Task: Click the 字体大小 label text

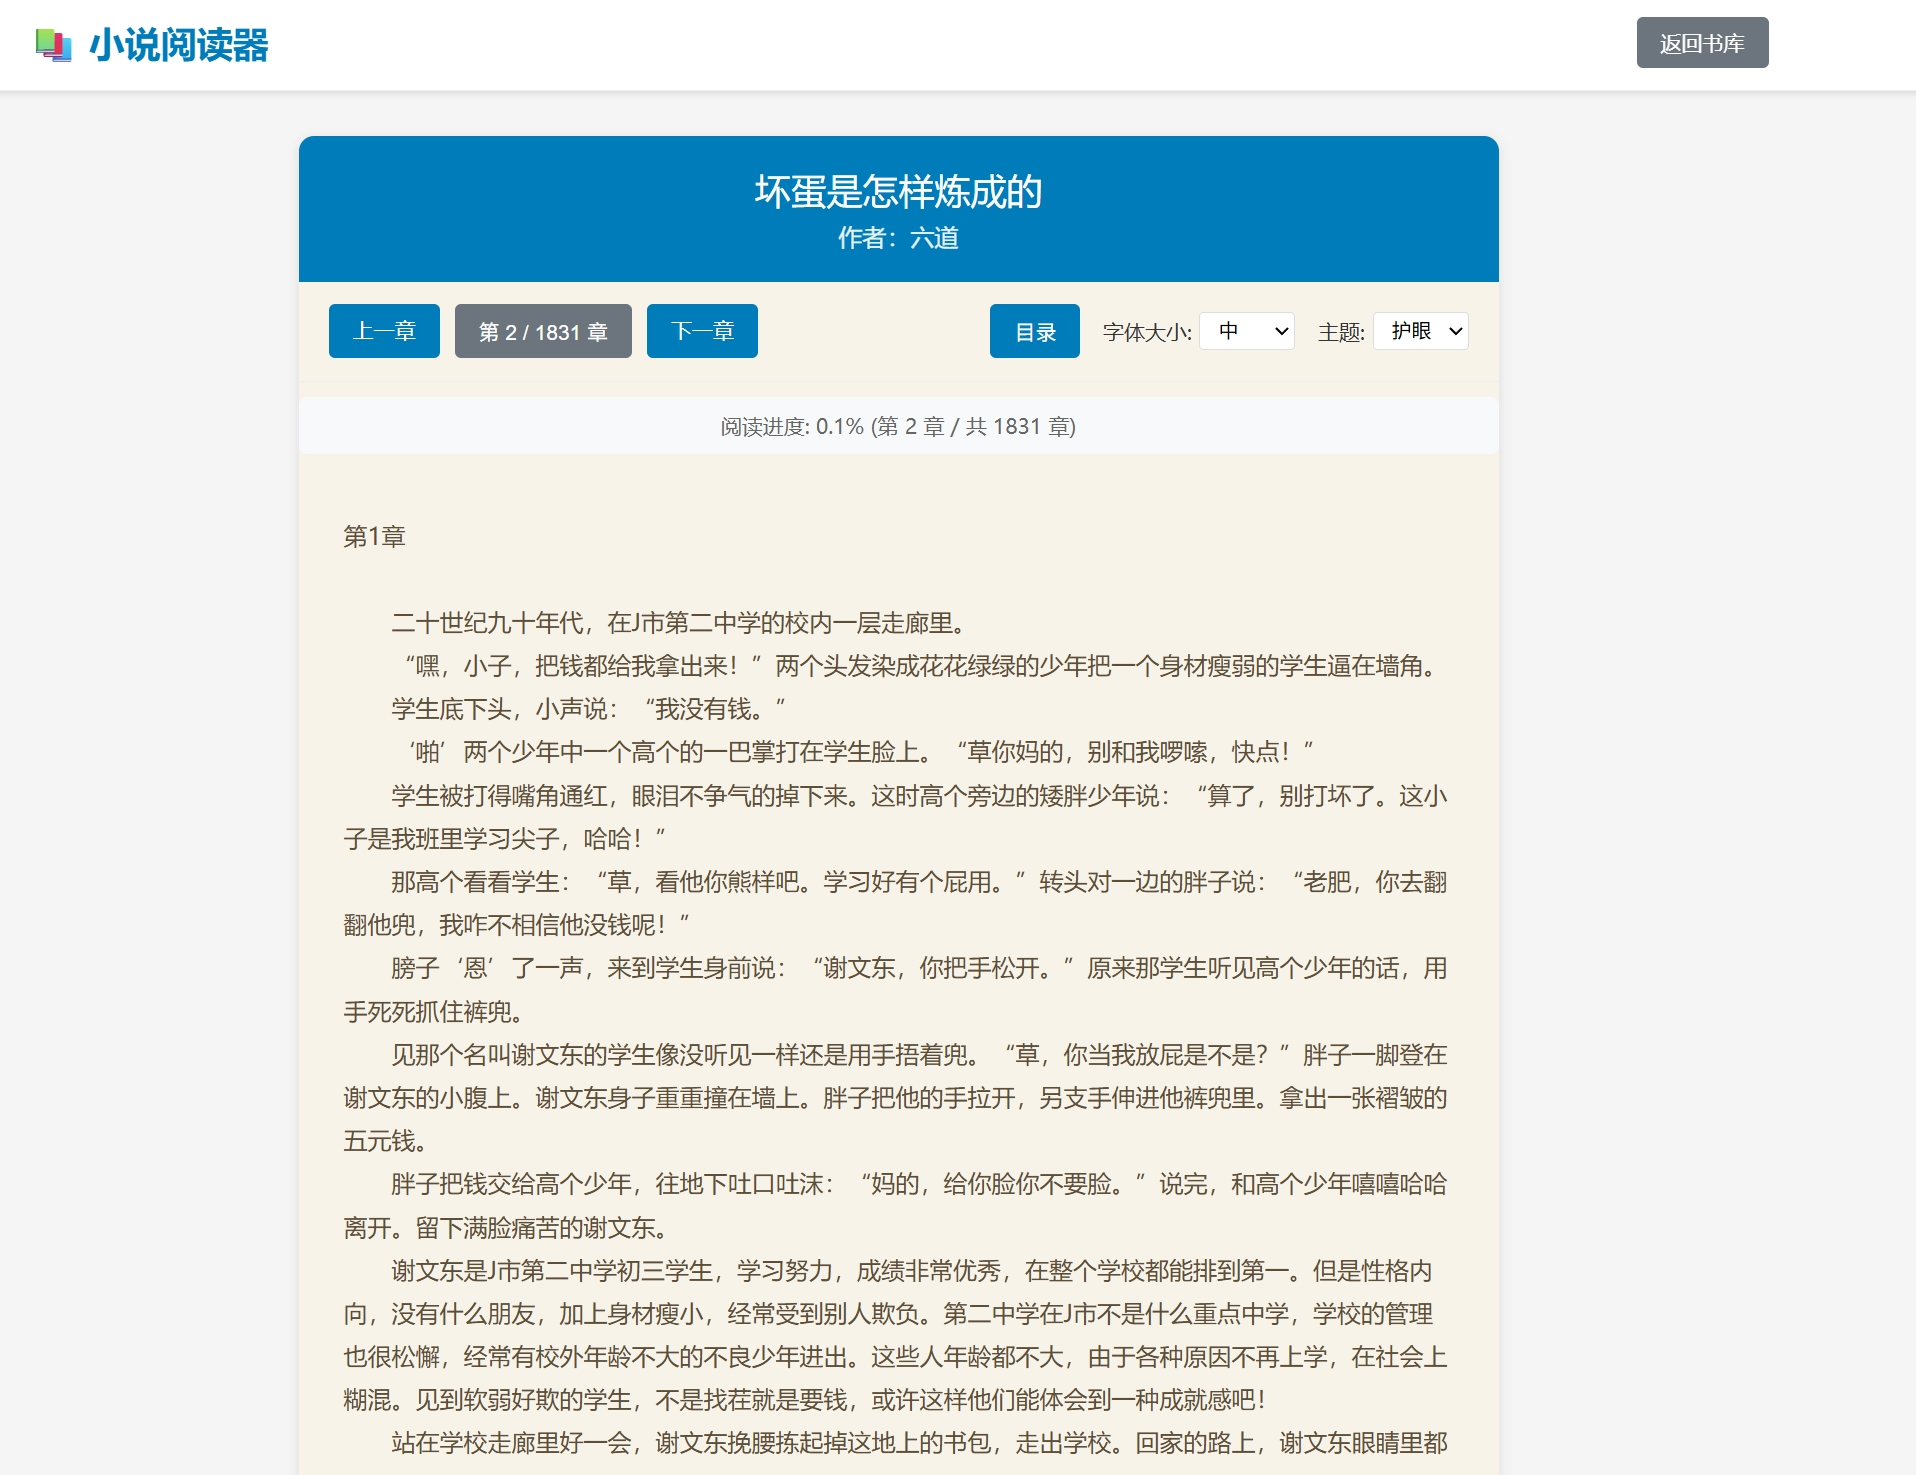Action: pyautogui.click(x=1146, y=332)
